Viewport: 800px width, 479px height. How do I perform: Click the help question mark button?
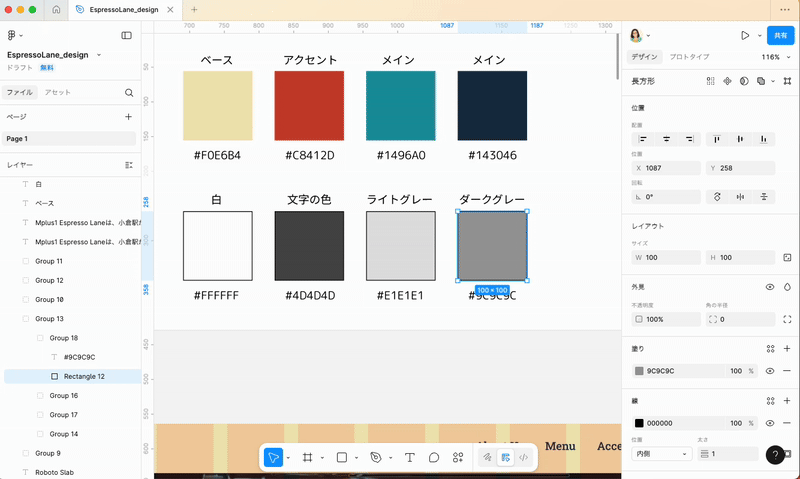click(x=775, y=455)
